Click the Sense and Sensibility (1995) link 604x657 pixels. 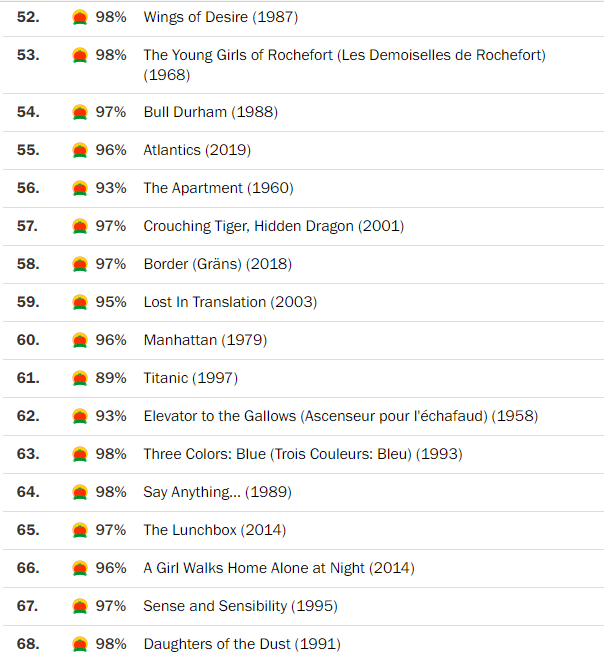click(x=240, y=606)
